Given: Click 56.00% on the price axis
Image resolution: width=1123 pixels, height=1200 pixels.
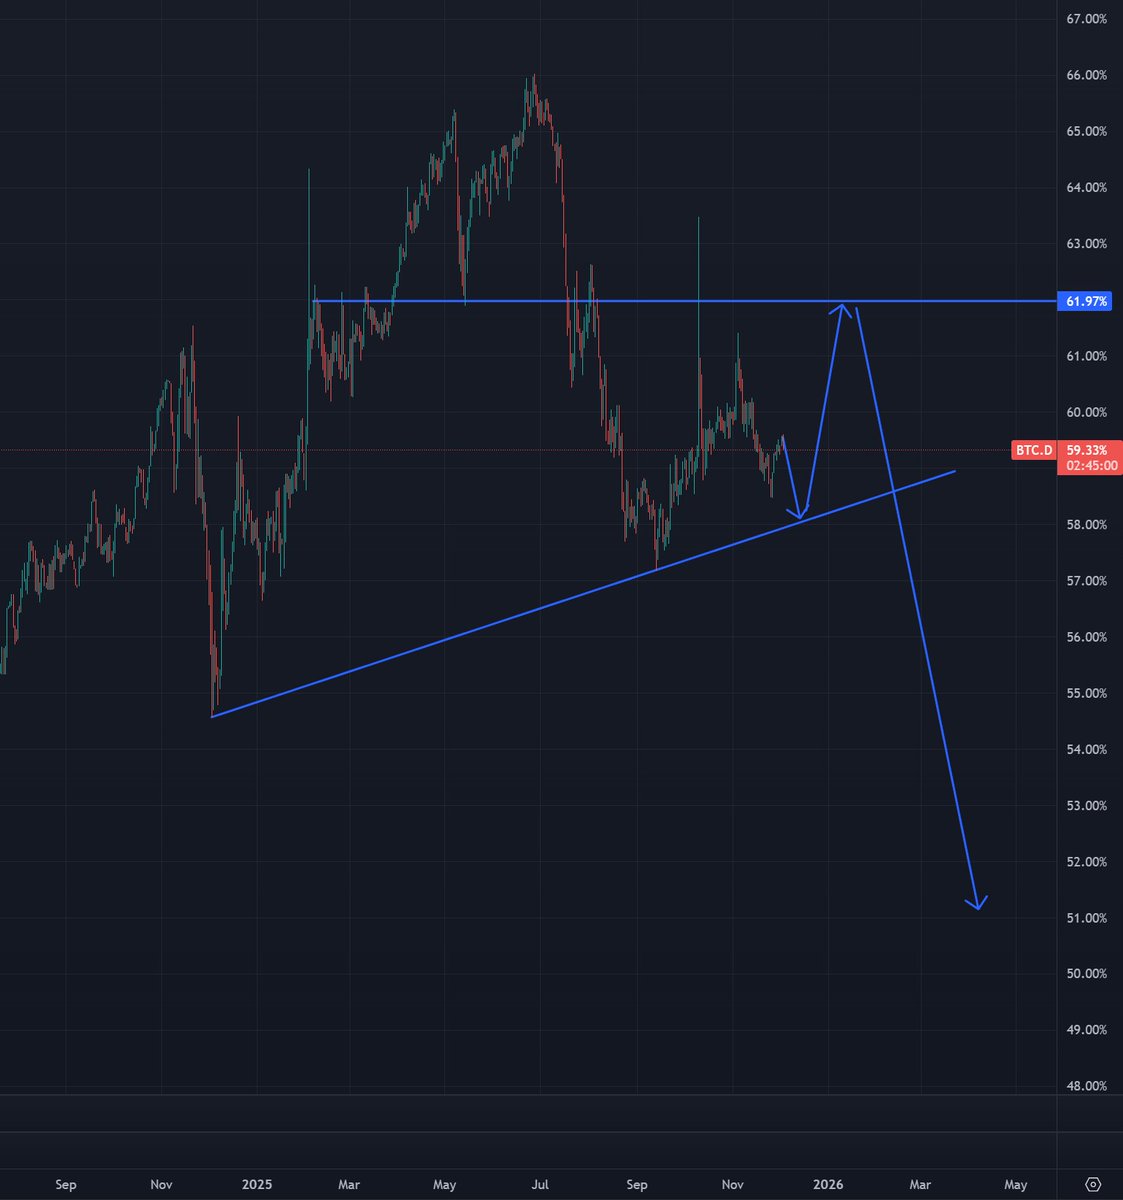Looking at the screenshot, I should (x=1085, y=637).
